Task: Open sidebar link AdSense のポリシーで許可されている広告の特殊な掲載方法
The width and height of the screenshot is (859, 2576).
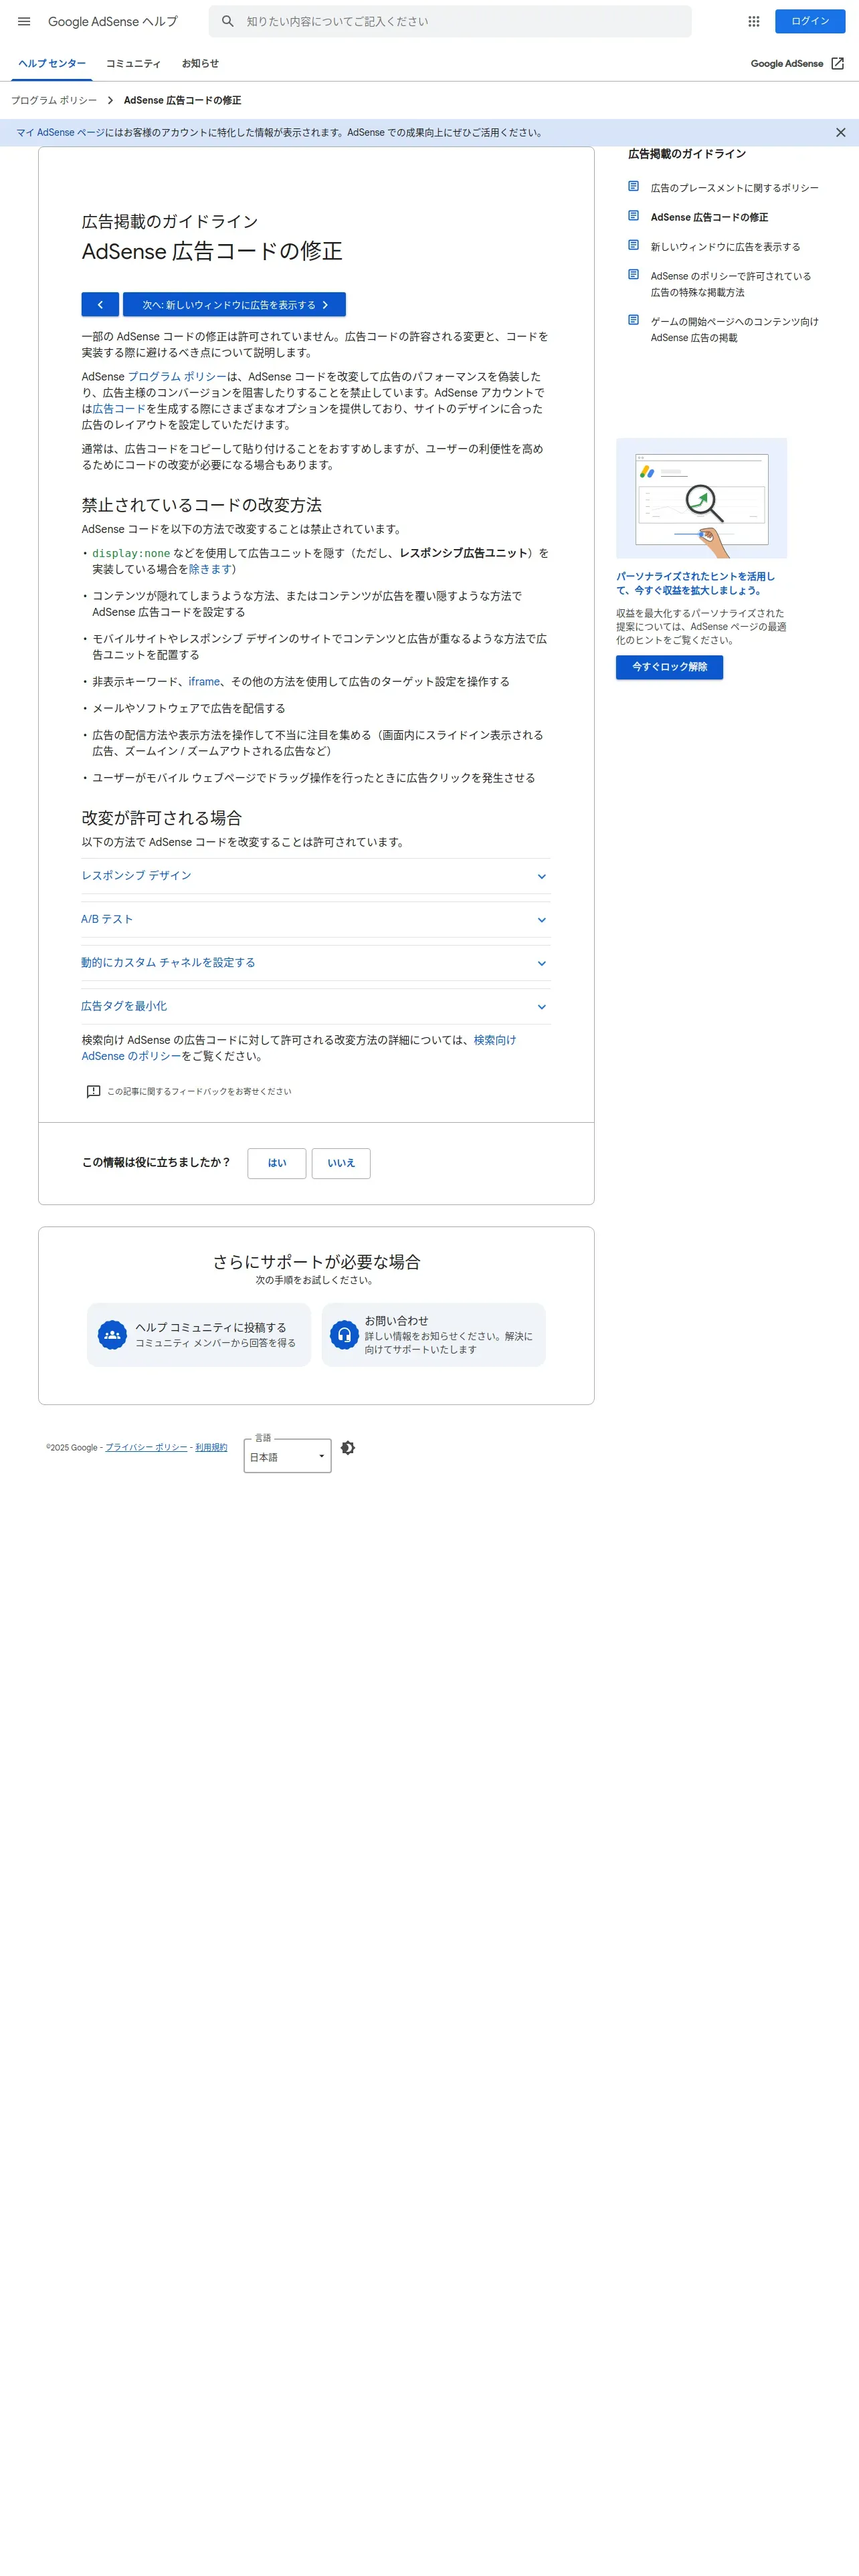Action: click(x=731, y=284)
